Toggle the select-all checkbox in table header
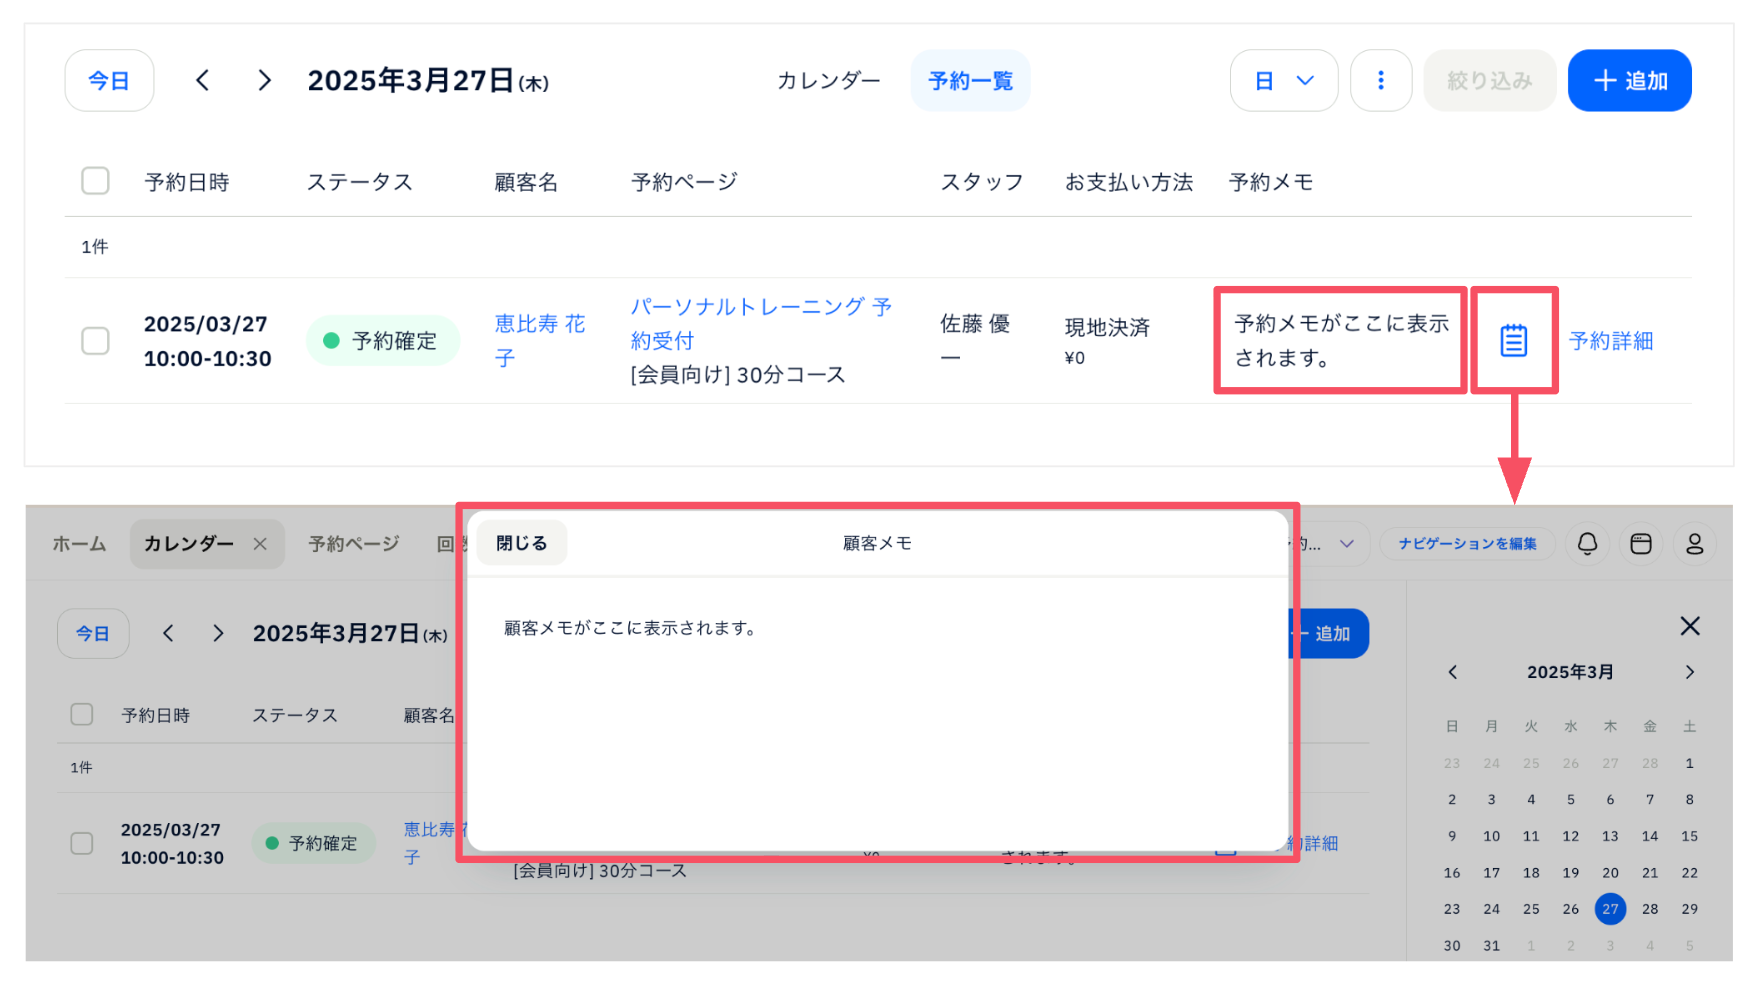 click(95, 181)
